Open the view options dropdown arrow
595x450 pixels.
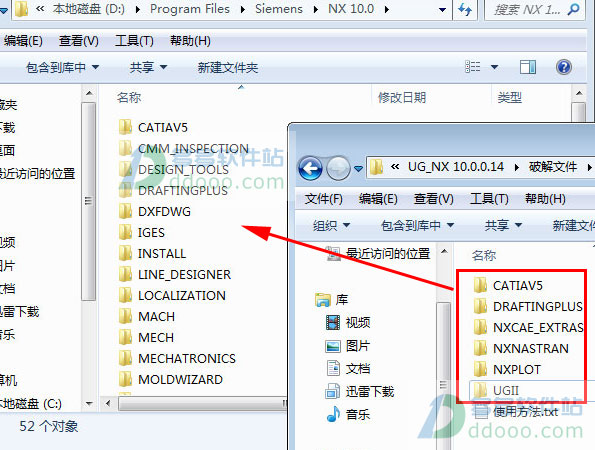coord(494,68)
